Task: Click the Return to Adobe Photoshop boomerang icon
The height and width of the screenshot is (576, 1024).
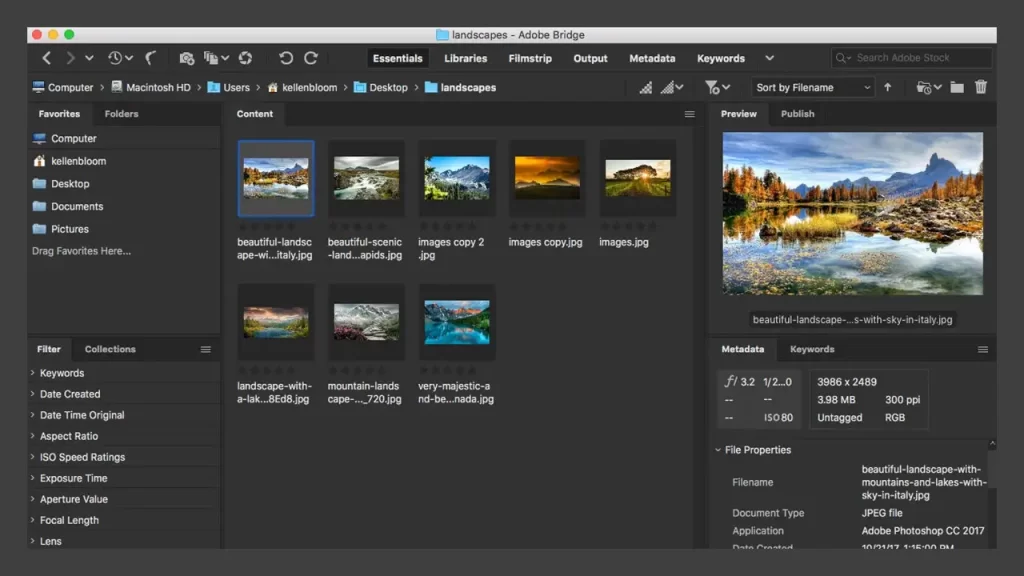Action: (151, 57)
